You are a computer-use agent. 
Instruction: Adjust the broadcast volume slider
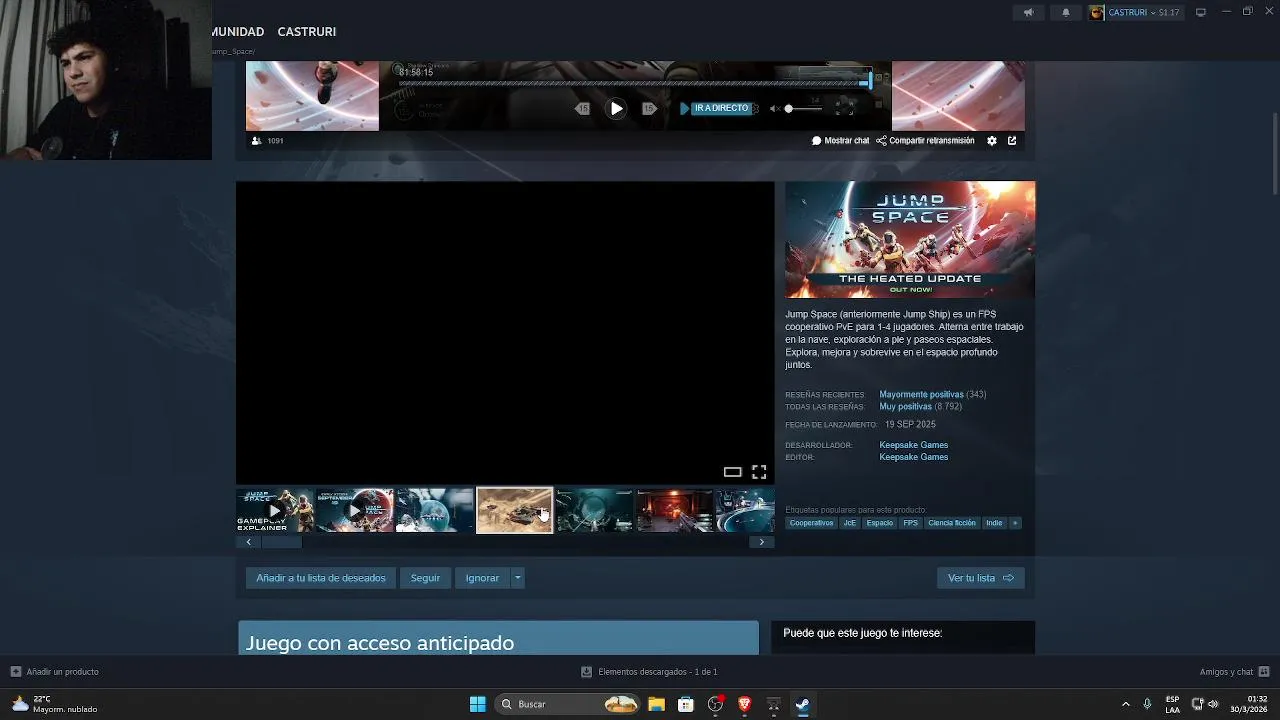point(803,108)
